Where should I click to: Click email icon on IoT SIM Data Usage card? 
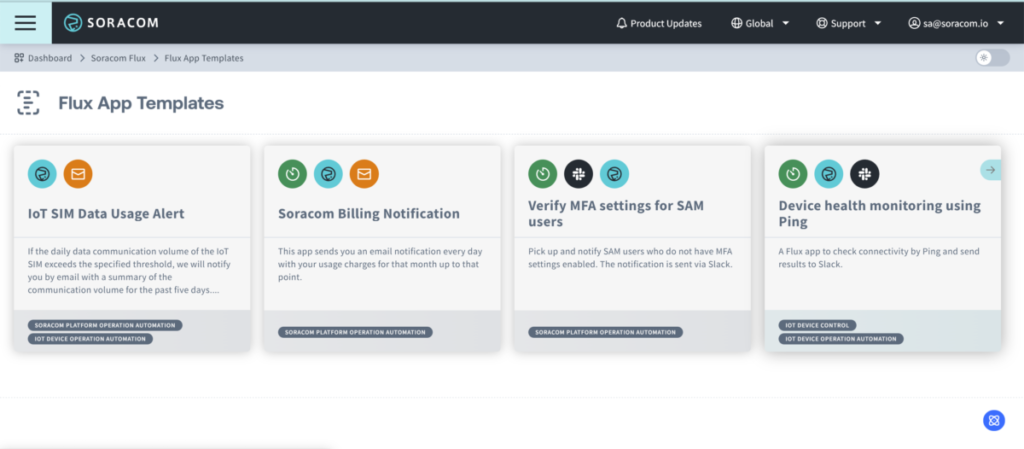coord(78,174)
